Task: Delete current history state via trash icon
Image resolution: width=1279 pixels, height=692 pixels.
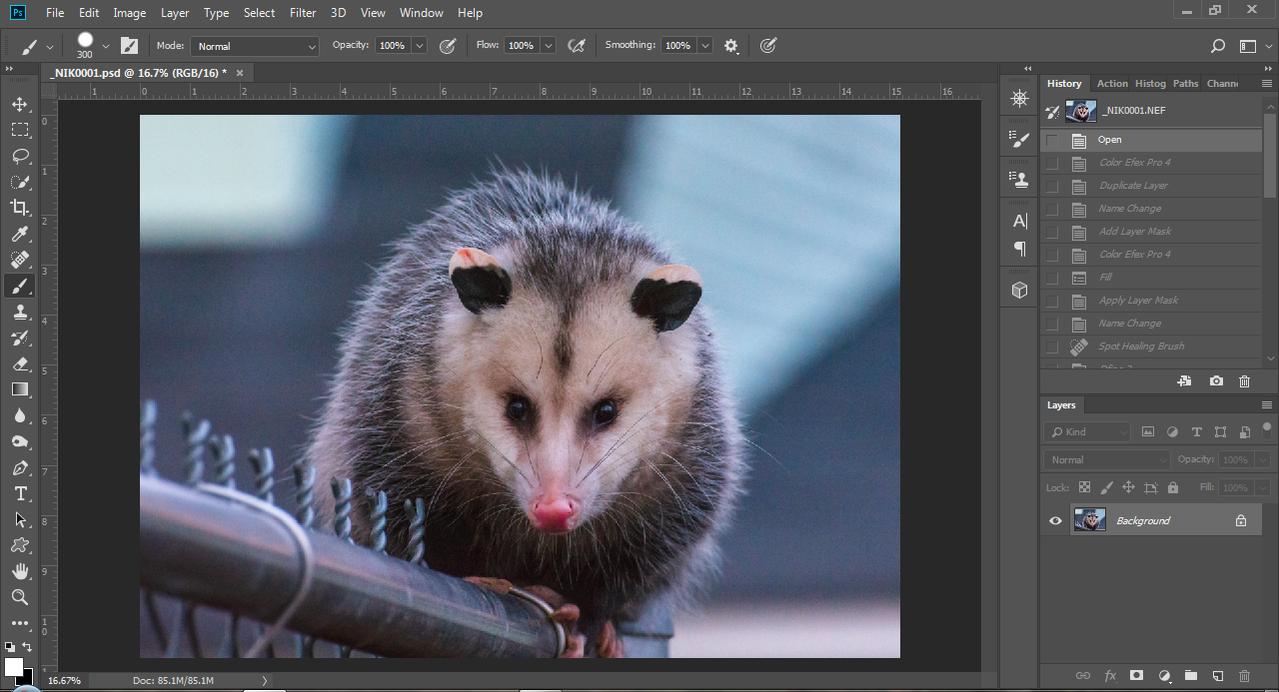Action: [1244, 381]
